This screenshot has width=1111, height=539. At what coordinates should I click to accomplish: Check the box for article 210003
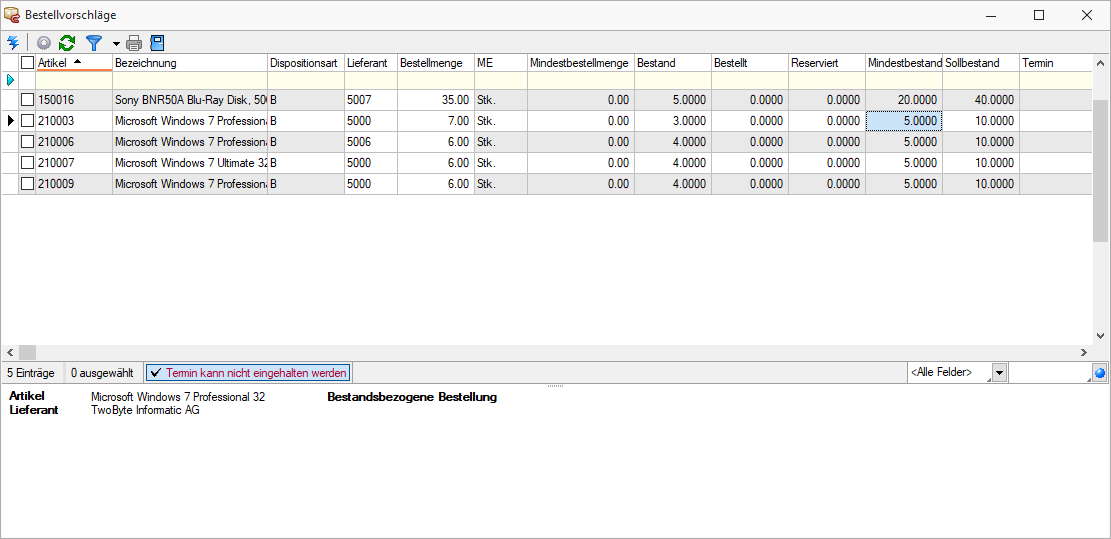tap(27, 121)
